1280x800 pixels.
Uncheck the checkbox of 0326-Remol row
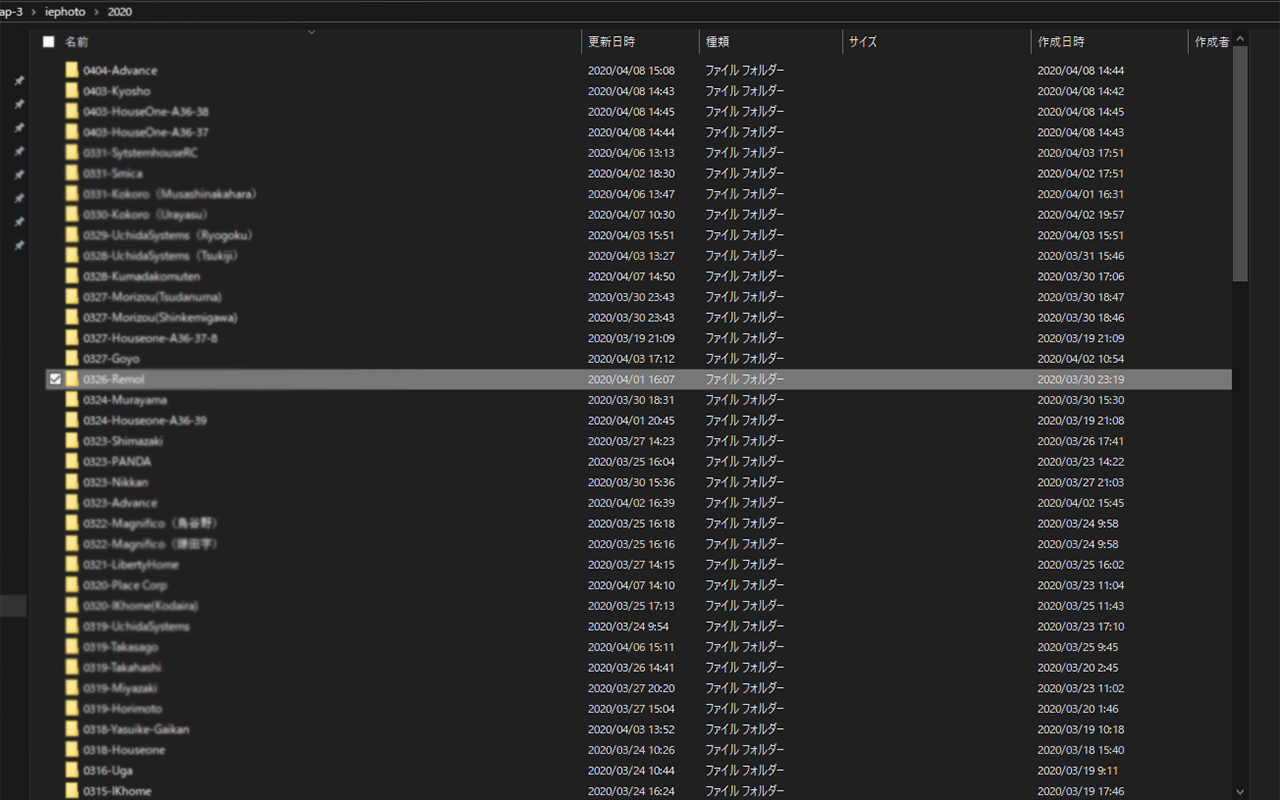pyautogui.click(x=55, y=379)
